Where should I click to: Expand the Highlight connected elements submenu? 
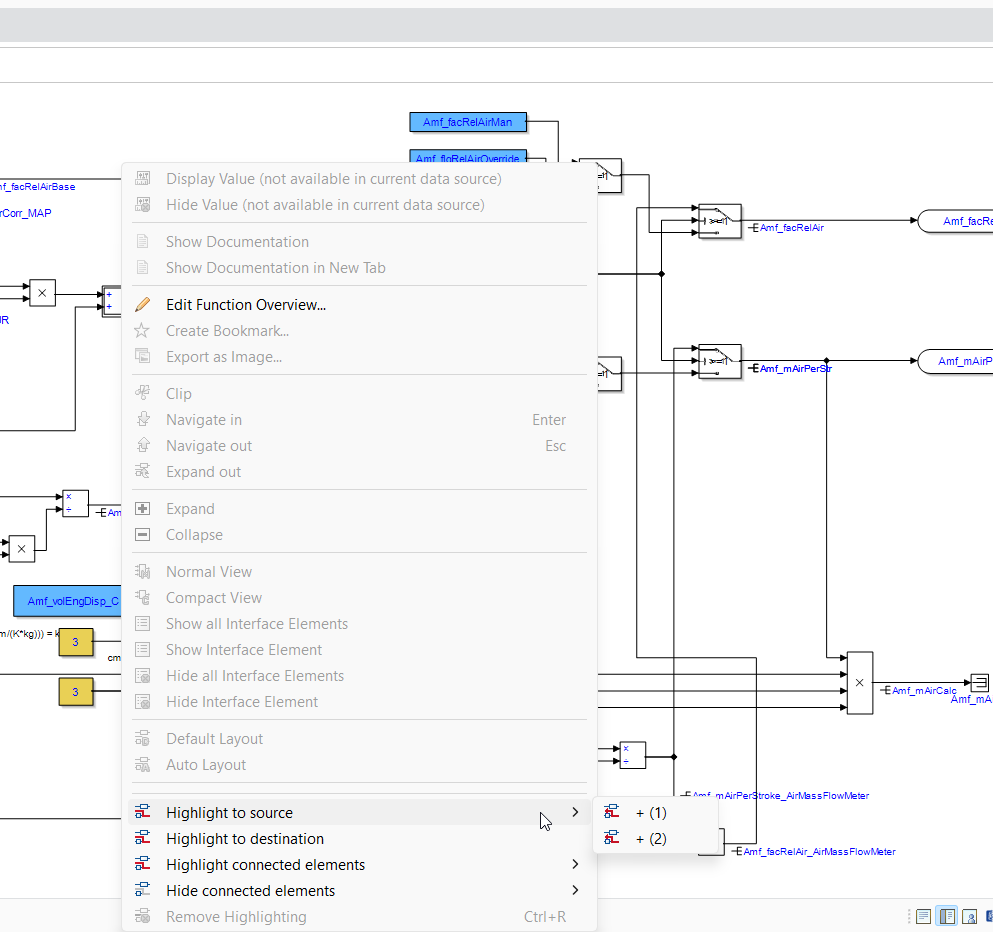point(576,864)
